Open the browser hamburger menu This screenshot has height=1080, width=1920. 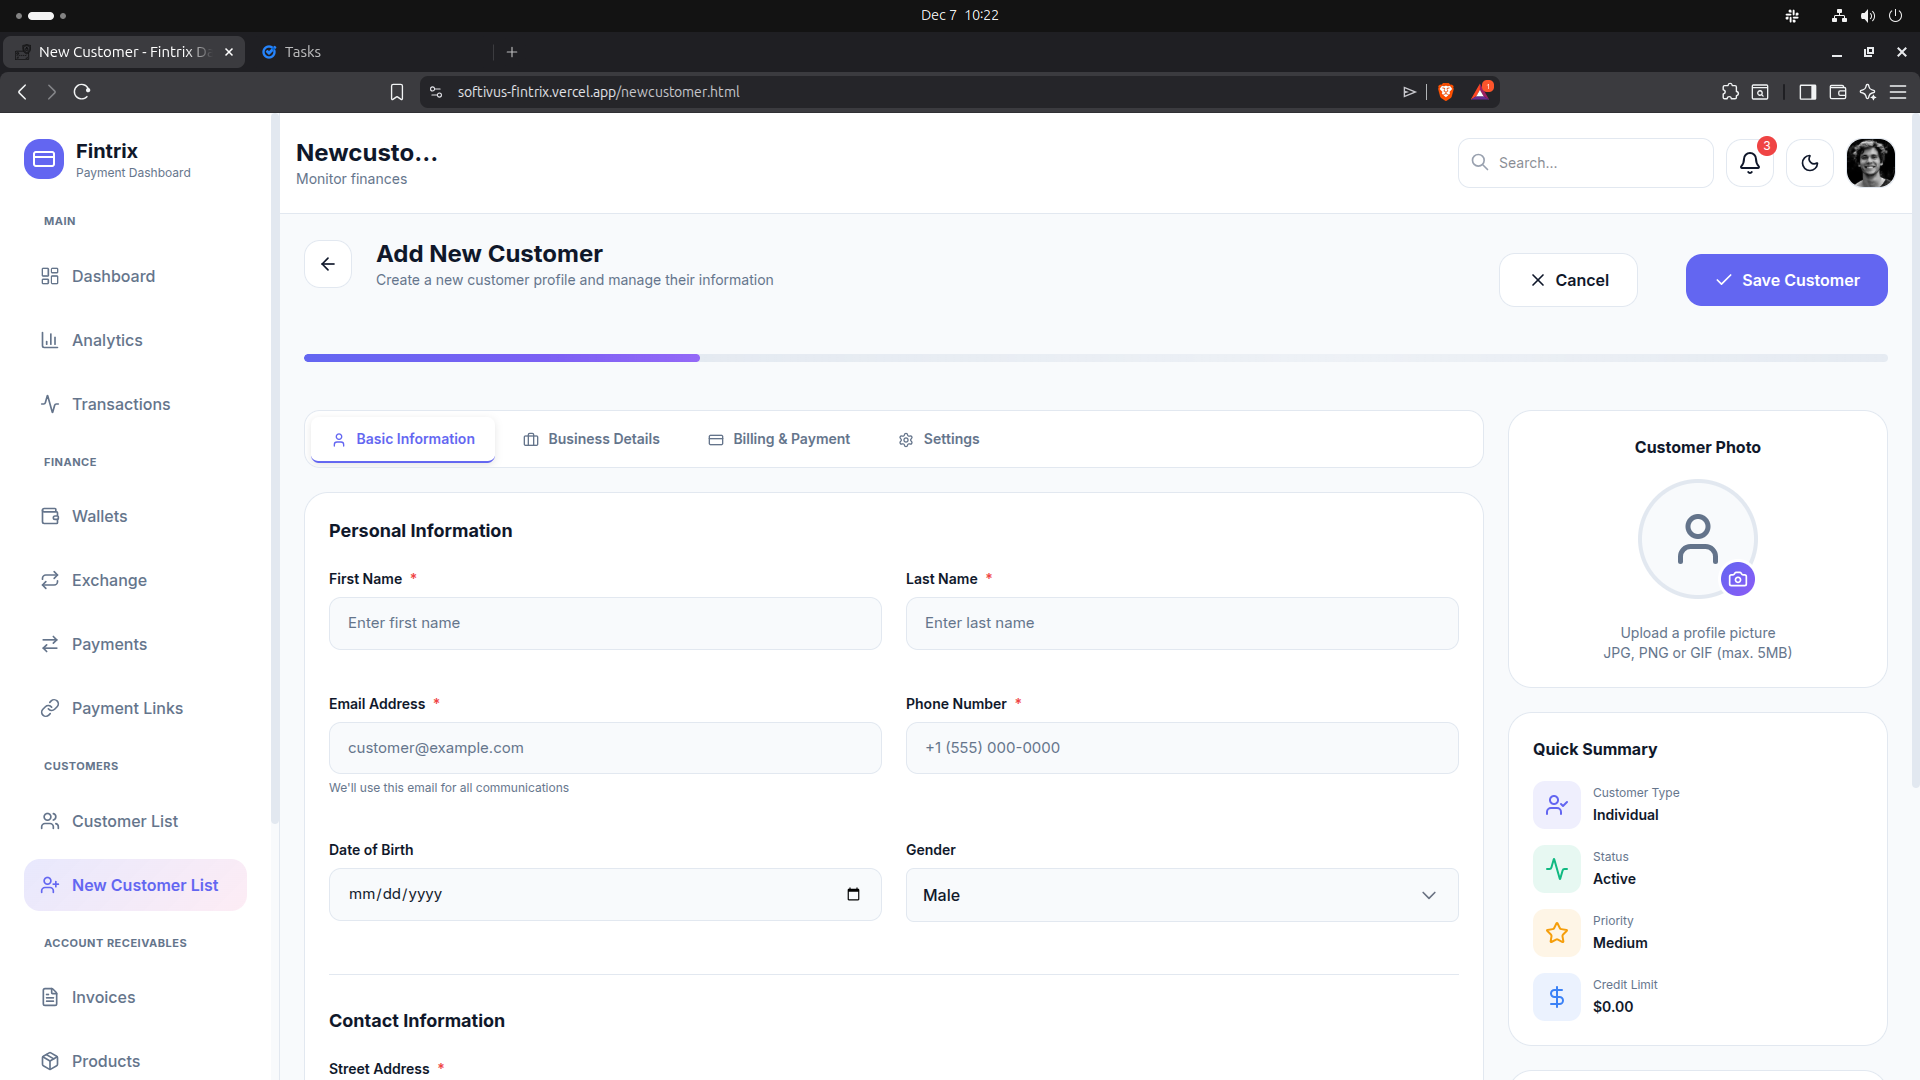click(x=1898, y=92)
